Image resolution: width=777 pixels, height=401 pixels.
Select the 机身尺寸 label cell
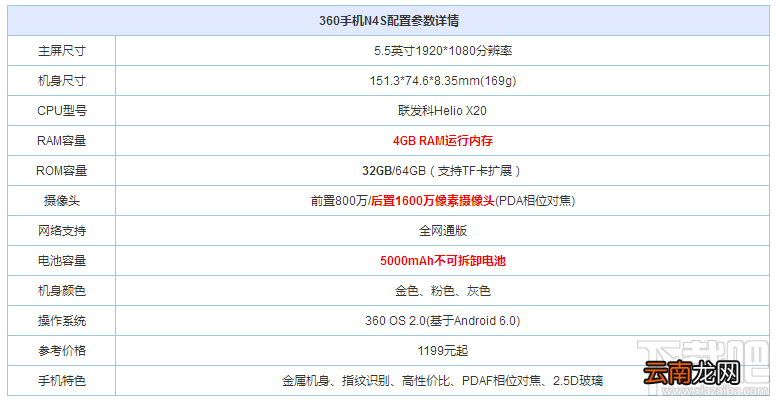[61, 81]
